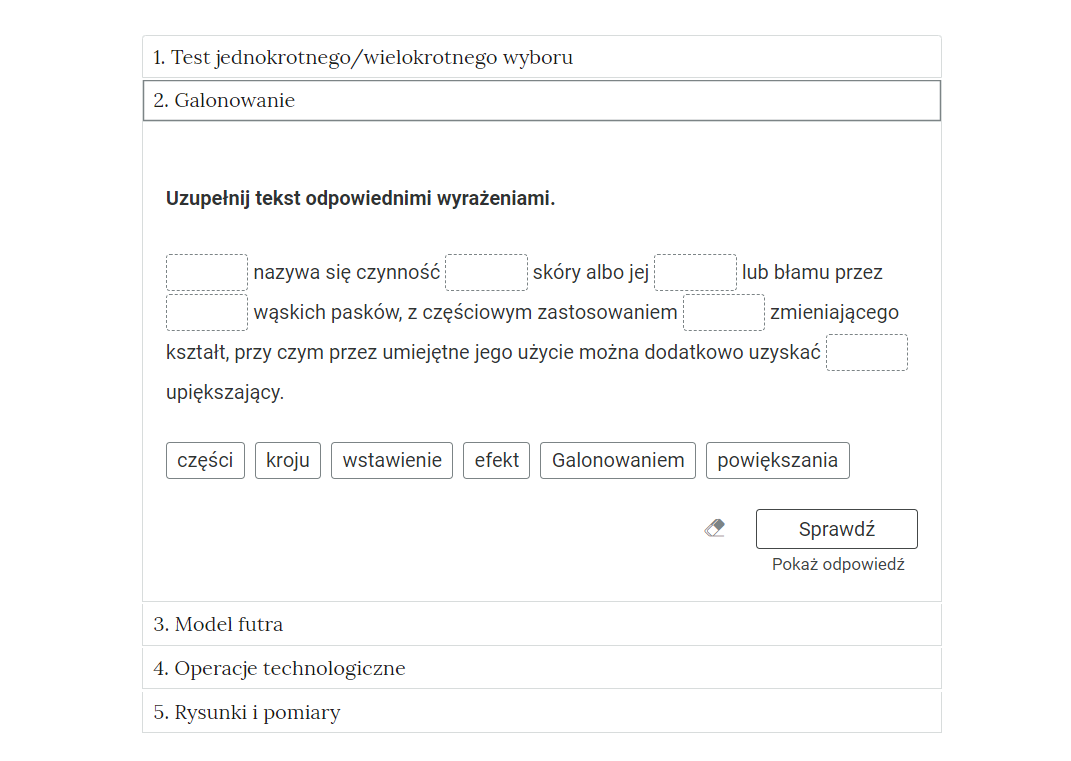
Task: Select the części word tile
Action: [204, 460]
